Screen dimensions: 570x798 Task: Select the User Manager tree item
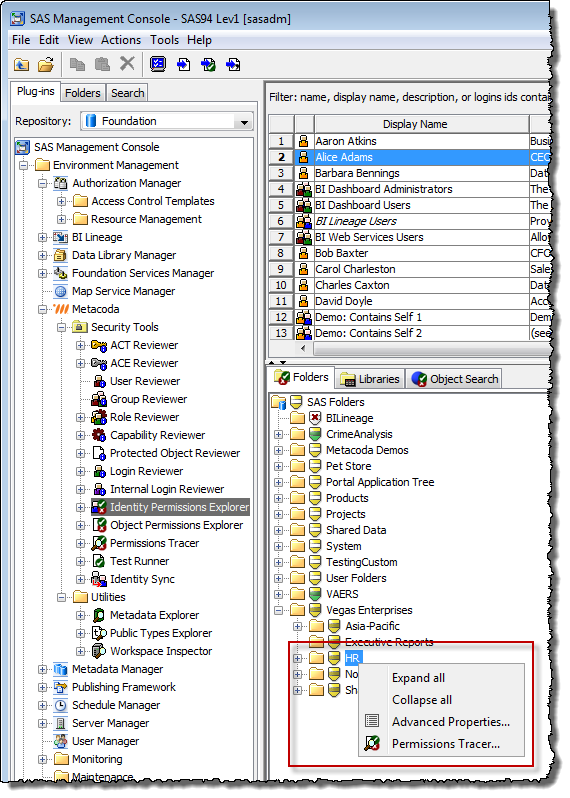click(105, 741)
